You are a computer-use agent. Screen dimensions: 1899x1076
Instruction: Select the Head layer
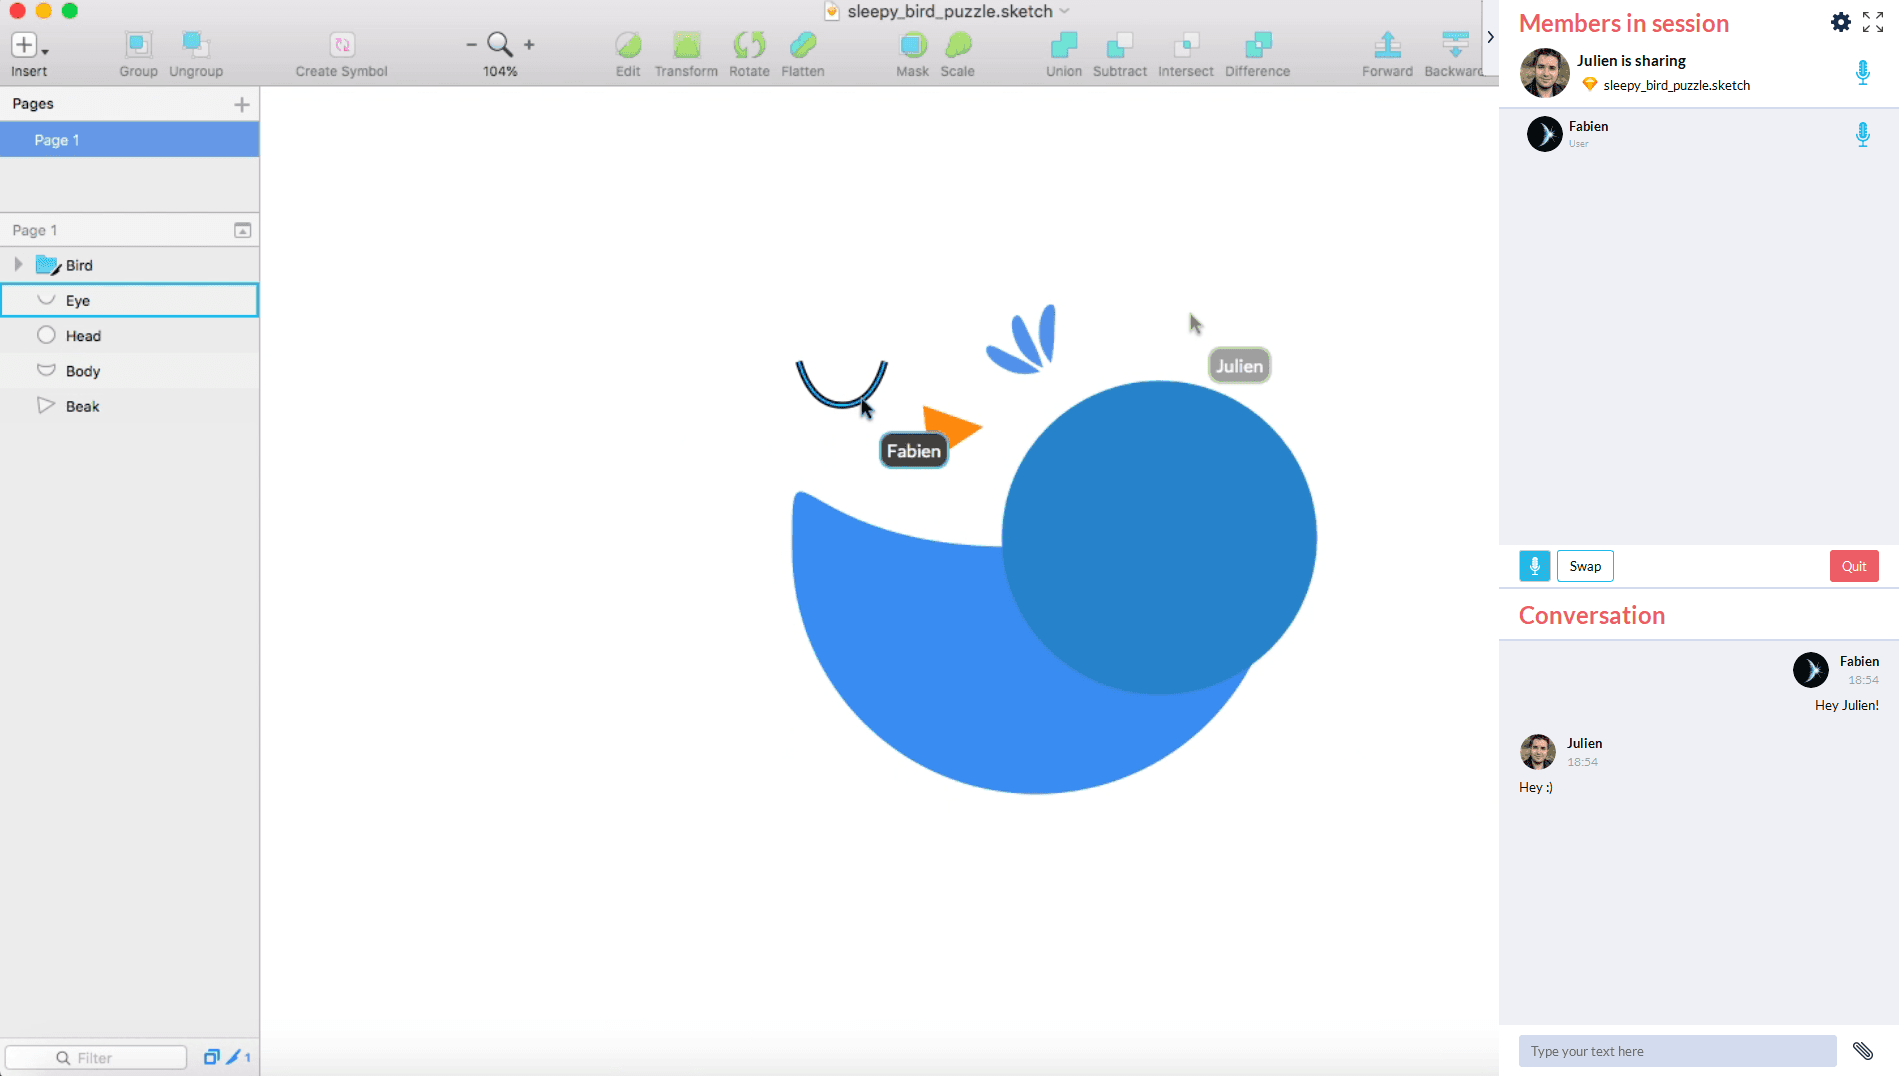tap(83, 336)
